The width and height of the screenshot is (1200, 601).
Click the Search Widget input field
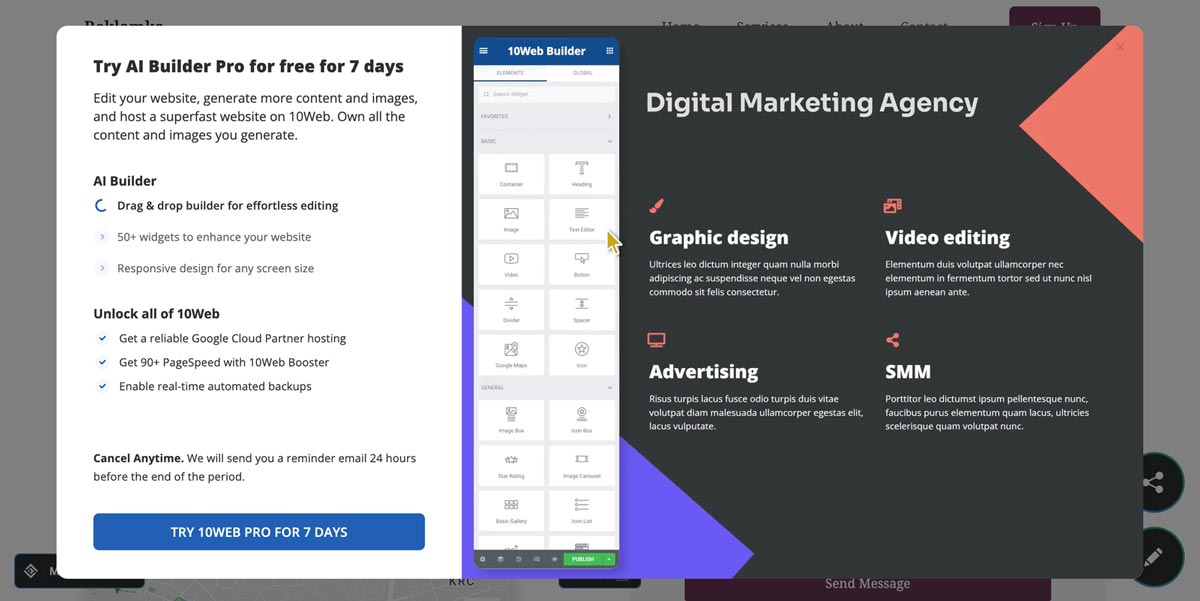546,94
